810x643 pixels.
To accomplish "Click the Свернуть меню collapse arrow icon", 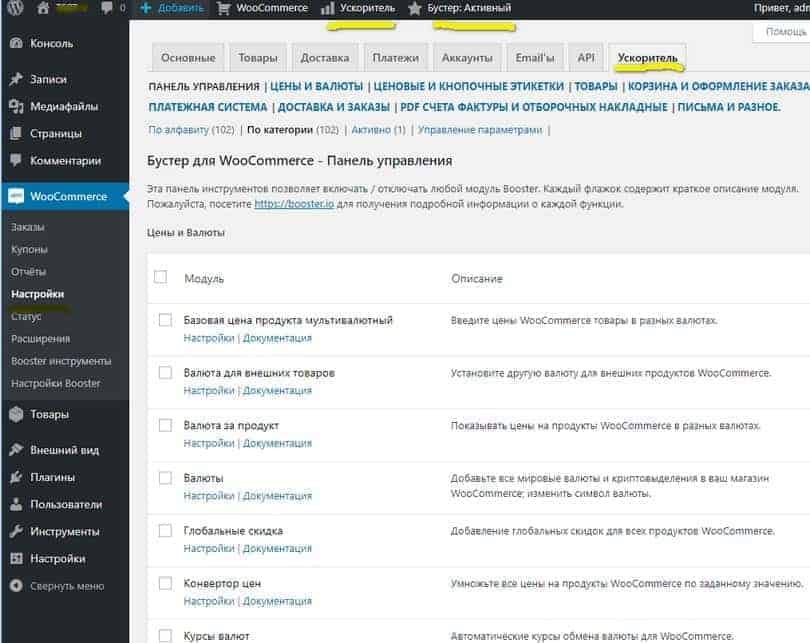I will click(17, 586).
